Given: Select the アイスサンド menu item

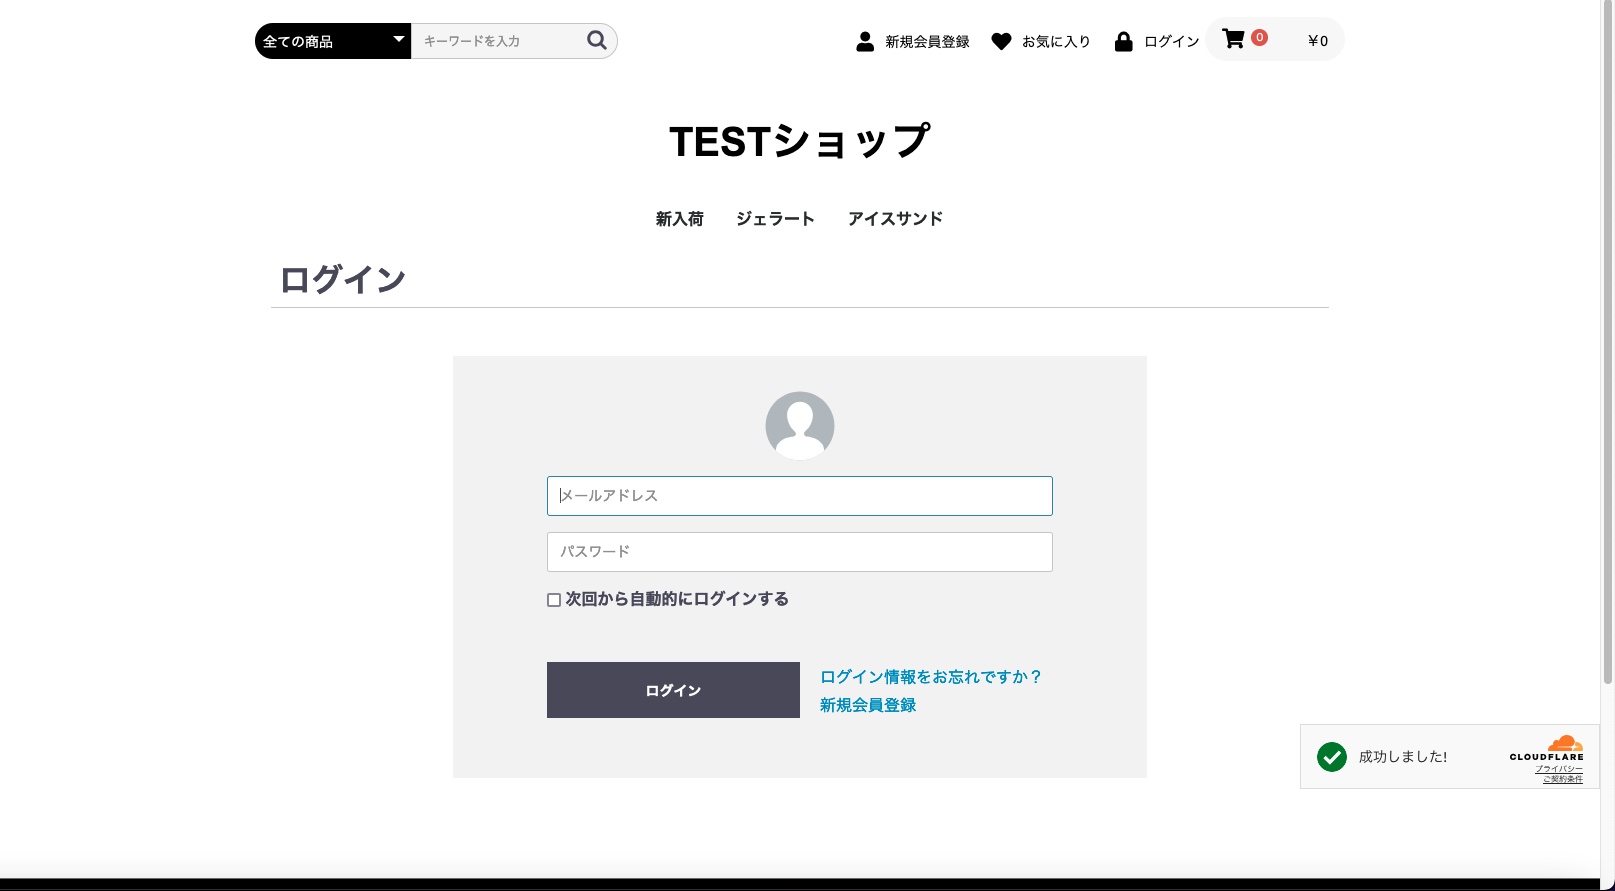Looking at the screenshot, I should coord(895,219).
